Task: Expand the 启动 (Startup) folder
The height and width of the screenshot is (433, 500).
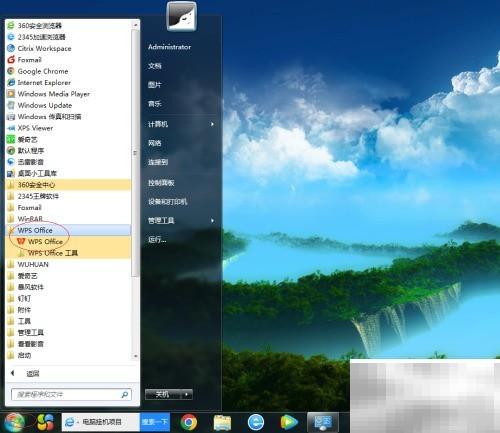Action: click(x=68, y=355)
